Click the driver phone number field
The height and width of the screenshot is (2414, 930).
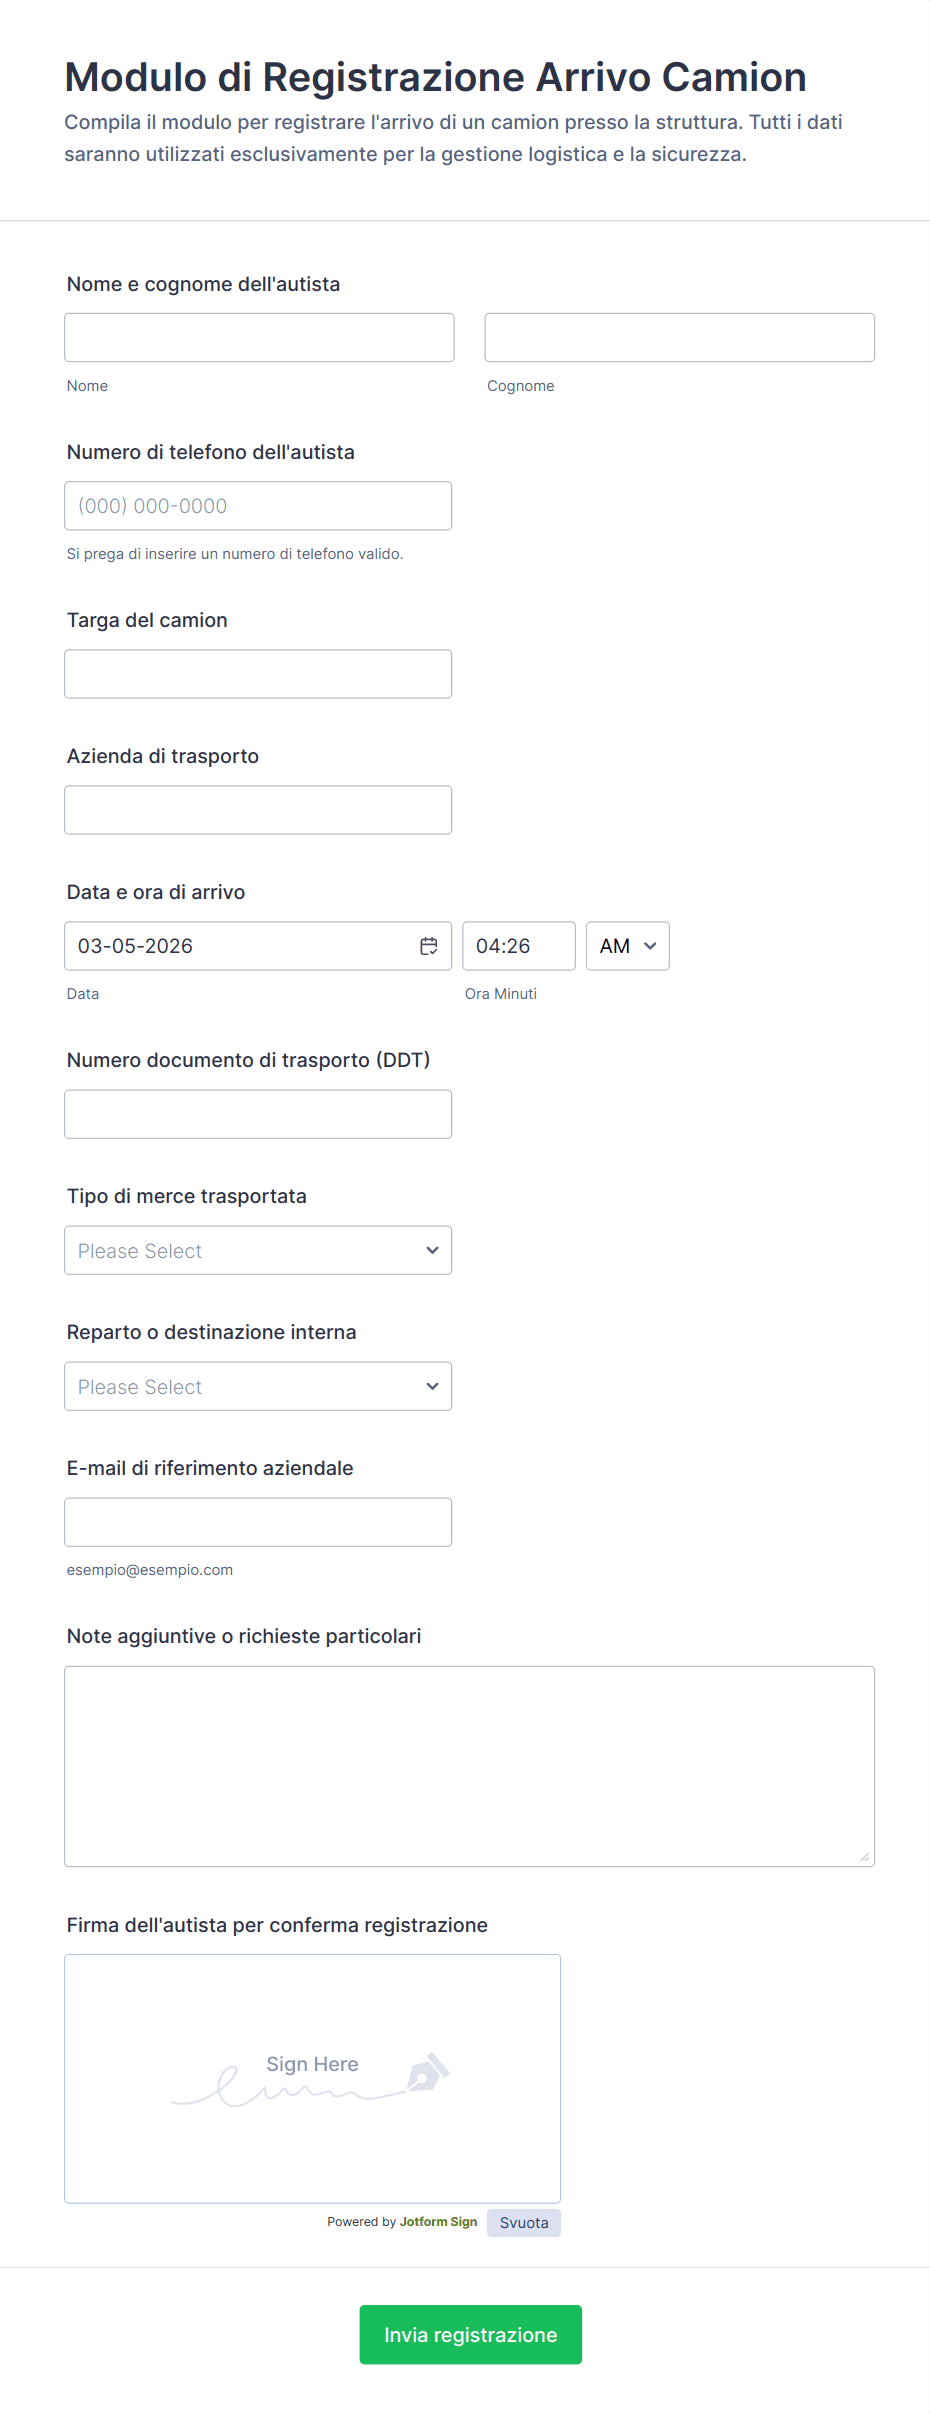point(258,506)
